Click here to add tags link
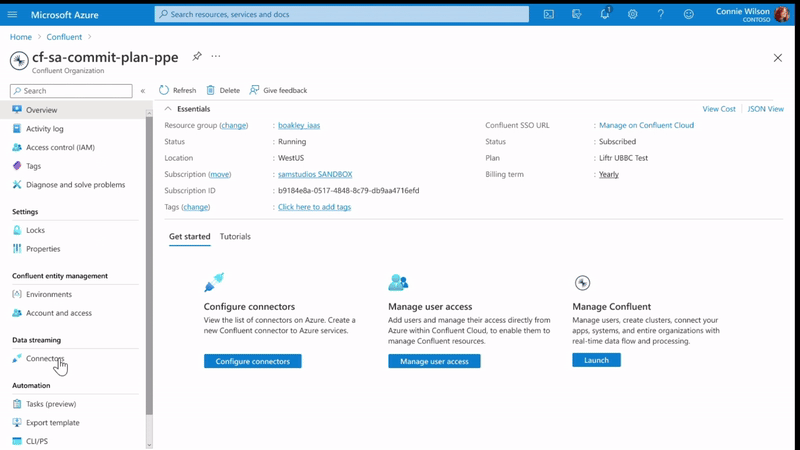Image resolution: width=800 pixels, height=450 pixels. [314, 207]
